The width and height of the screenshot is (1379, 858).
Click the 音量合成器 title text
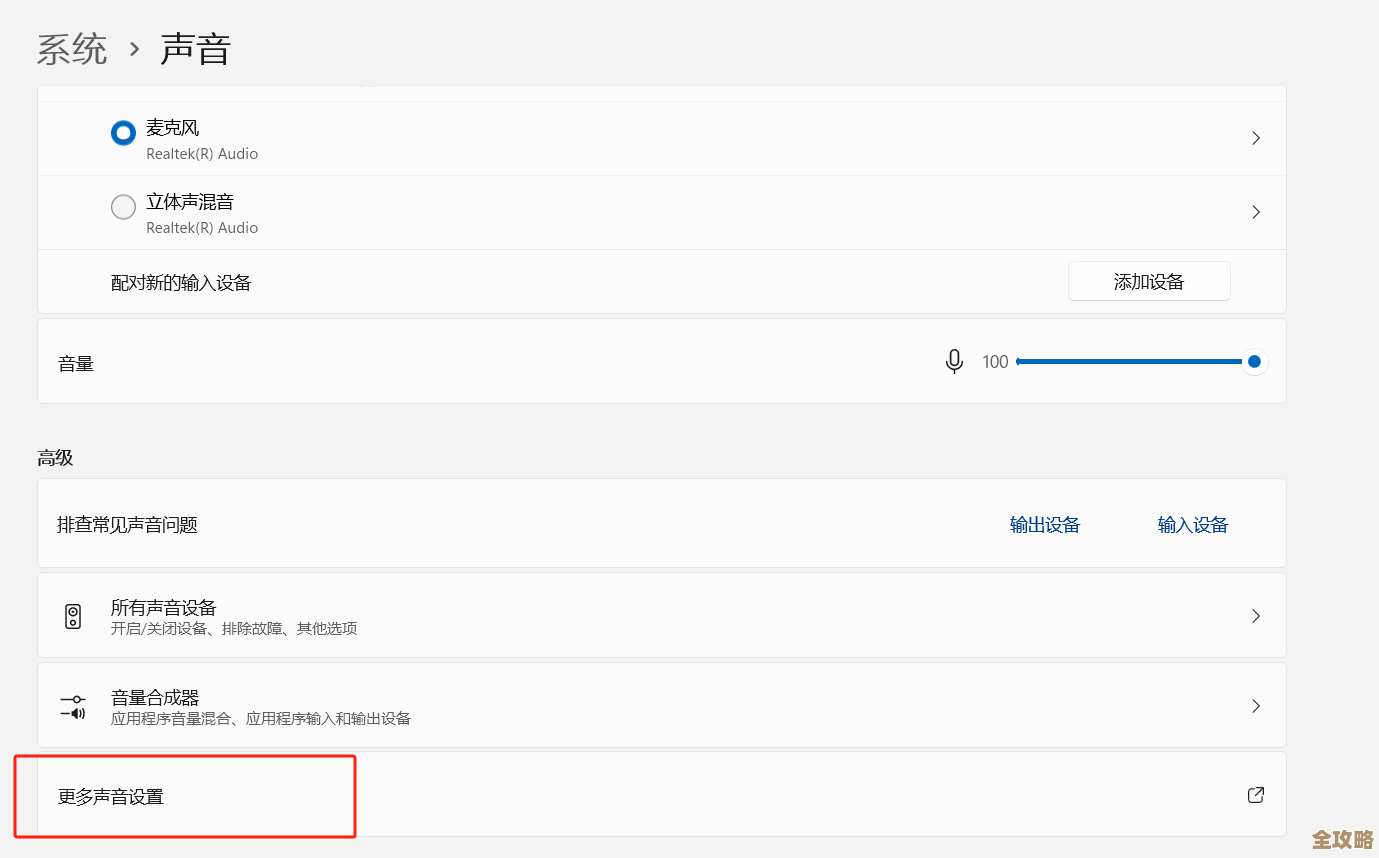coord(155,697)
